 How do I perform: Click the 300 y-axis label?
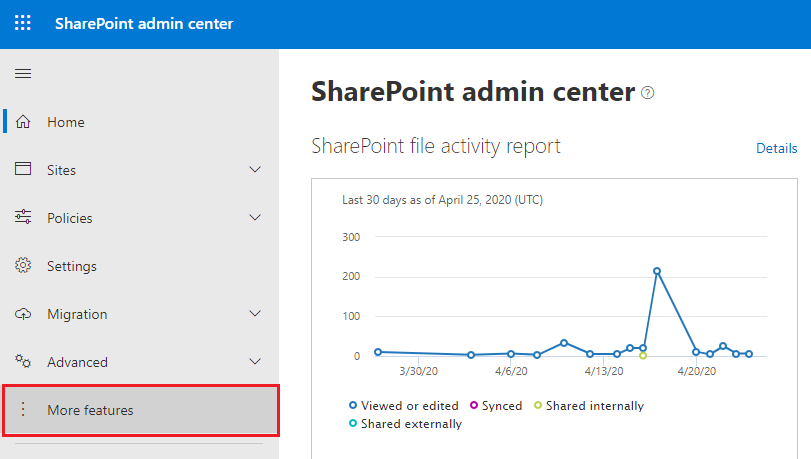pyautogui.click(x=351, y=237)
